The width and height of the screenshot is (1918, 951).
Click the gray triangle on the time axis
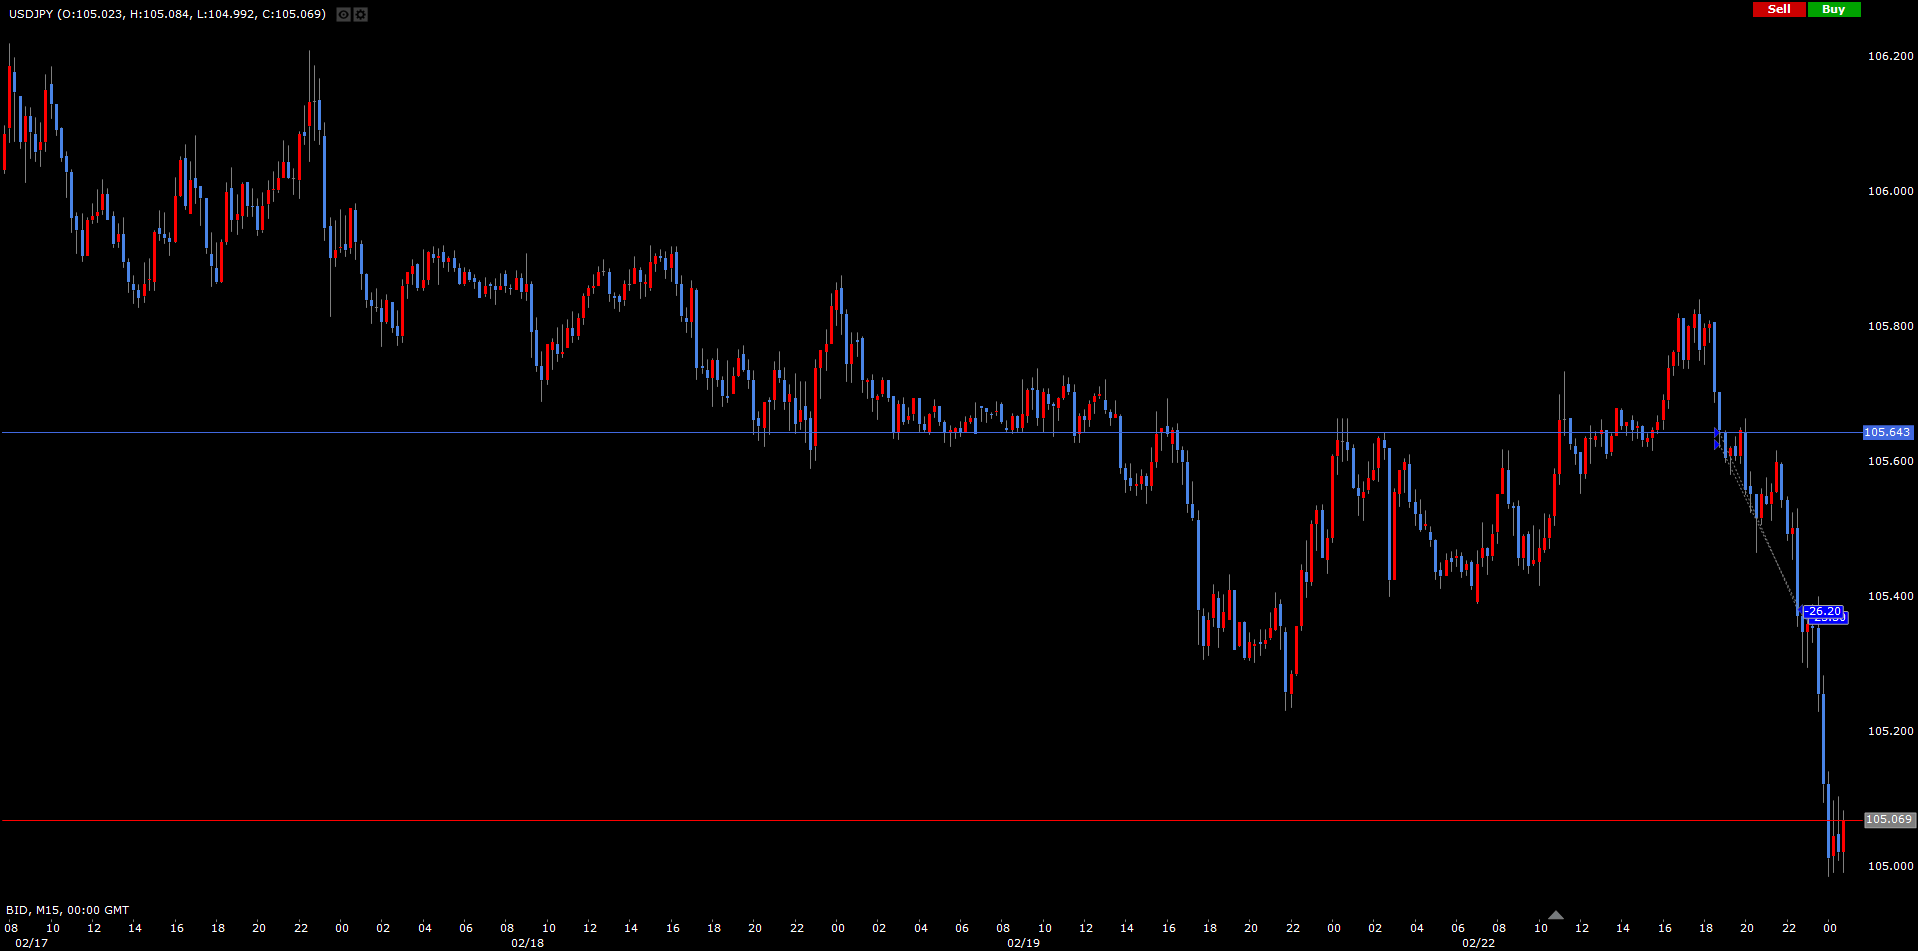(1555, 915)
